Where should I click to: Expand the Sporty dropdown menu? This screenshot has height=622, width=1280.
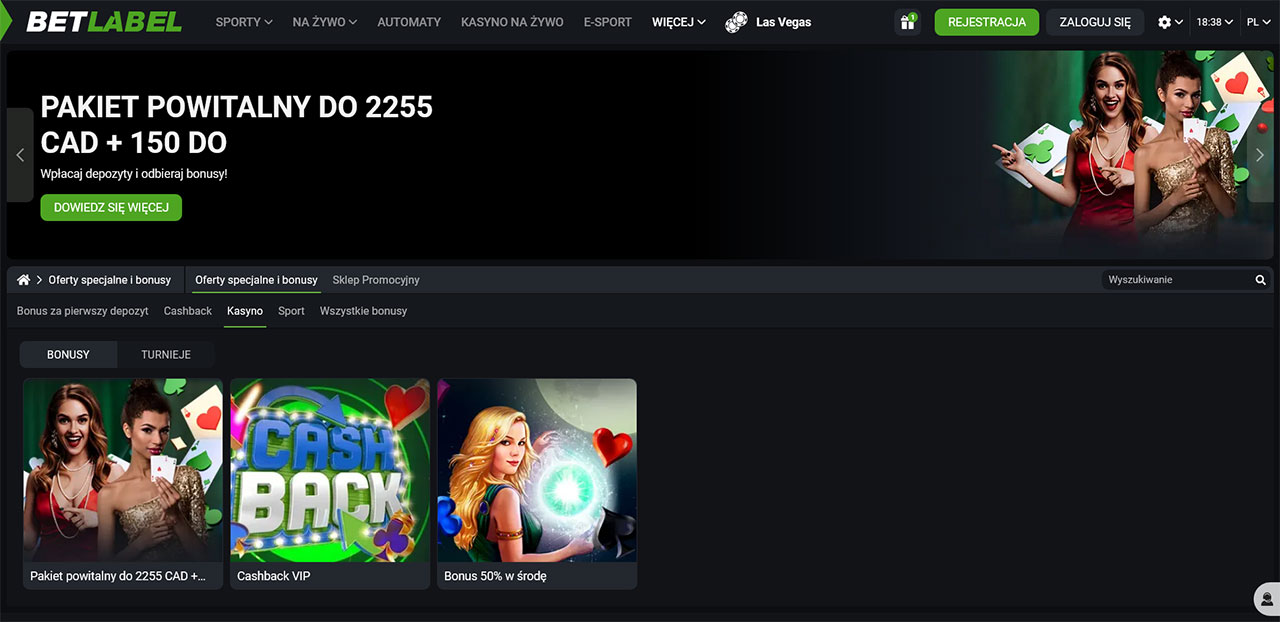click(x=243, y=22)
